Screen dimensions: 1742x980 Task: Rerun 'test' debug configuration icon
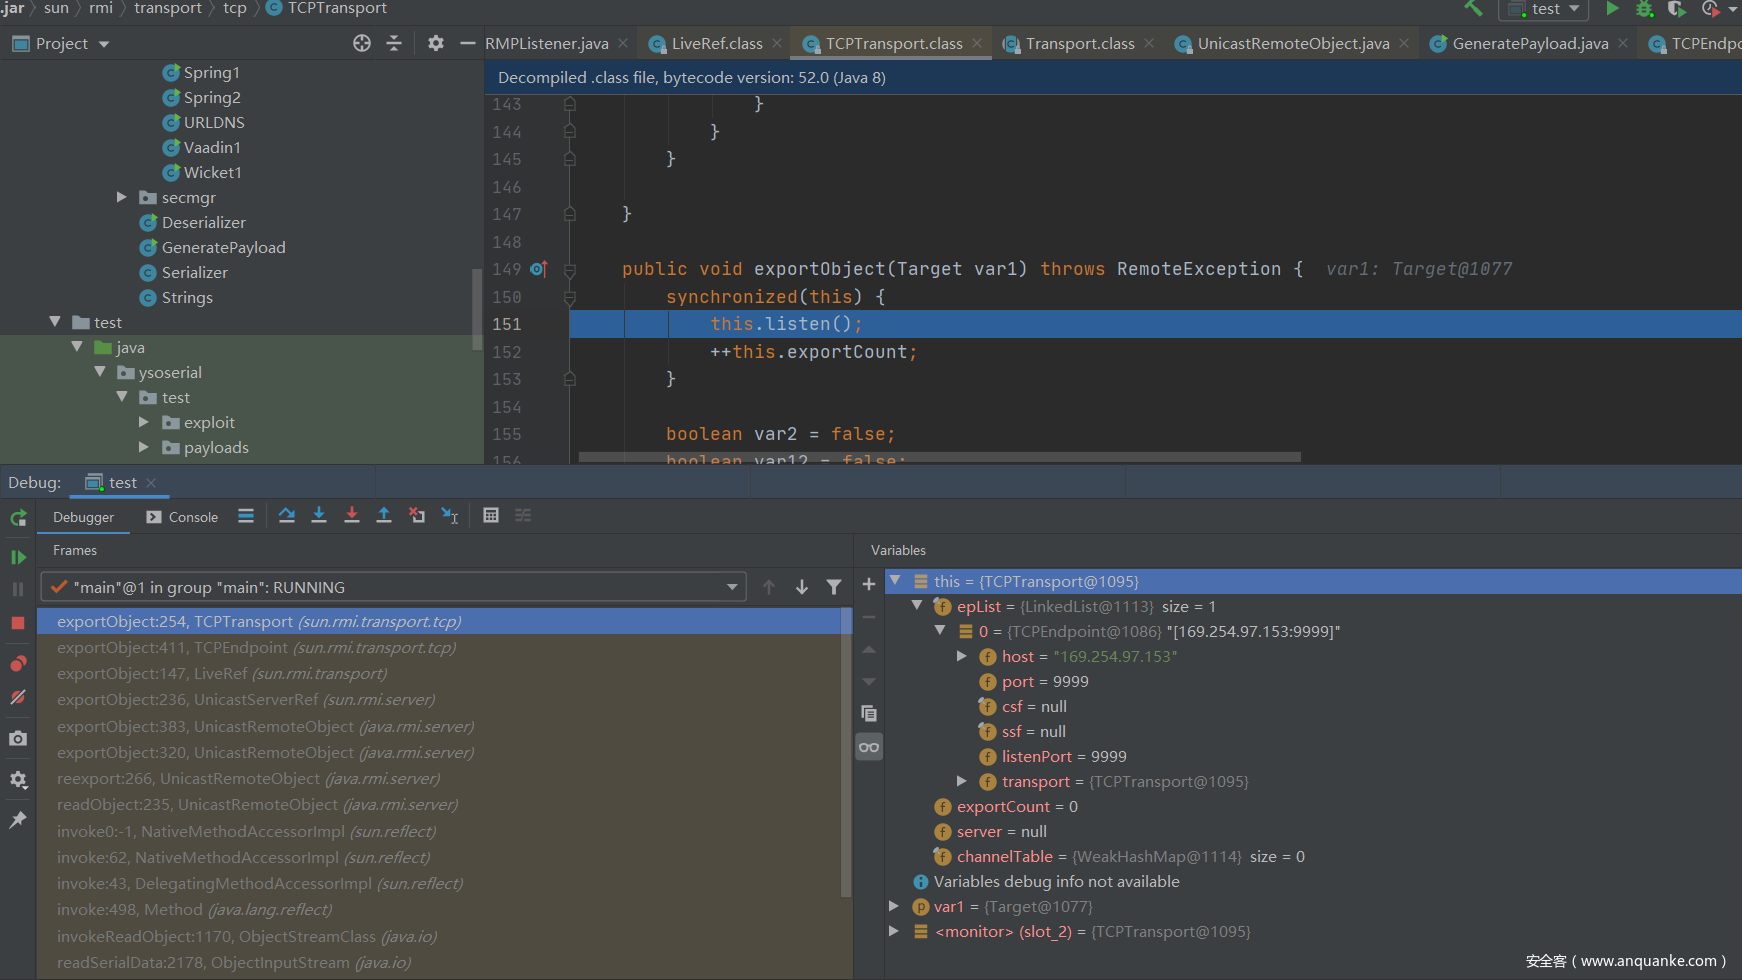18,518
